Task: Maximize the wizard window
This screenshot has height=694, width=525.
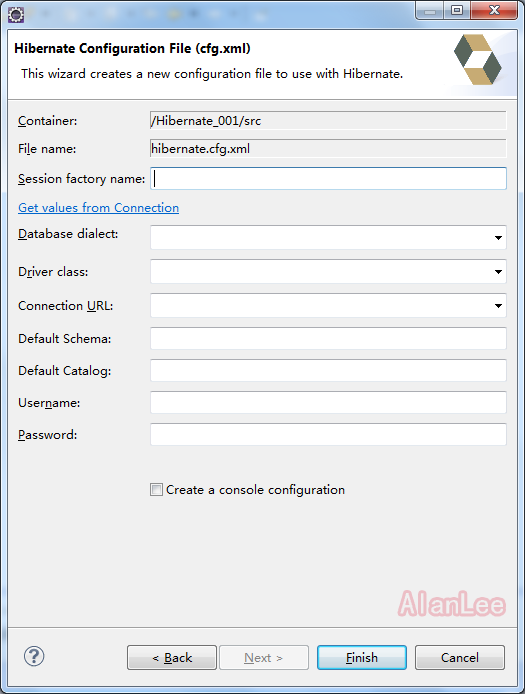Action: coord(457,10)
